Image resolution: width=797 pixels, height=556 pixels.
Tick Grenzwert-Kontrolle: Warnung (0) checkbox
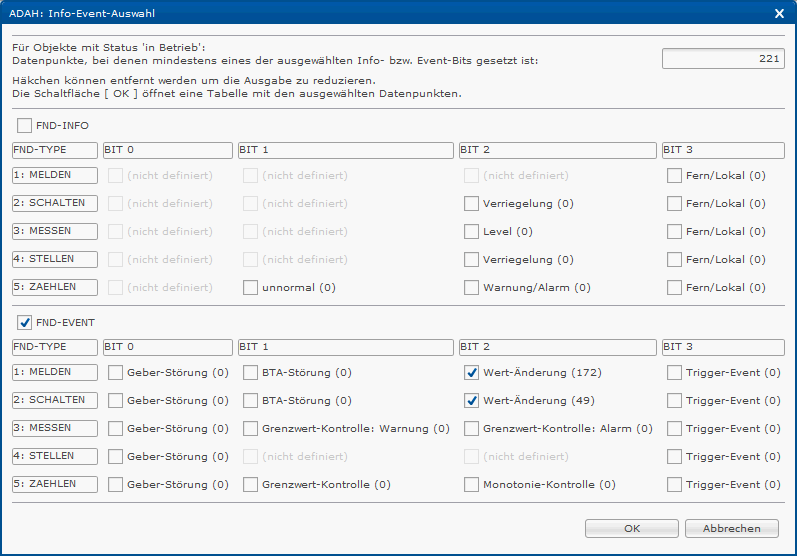[x=250, y=428]
